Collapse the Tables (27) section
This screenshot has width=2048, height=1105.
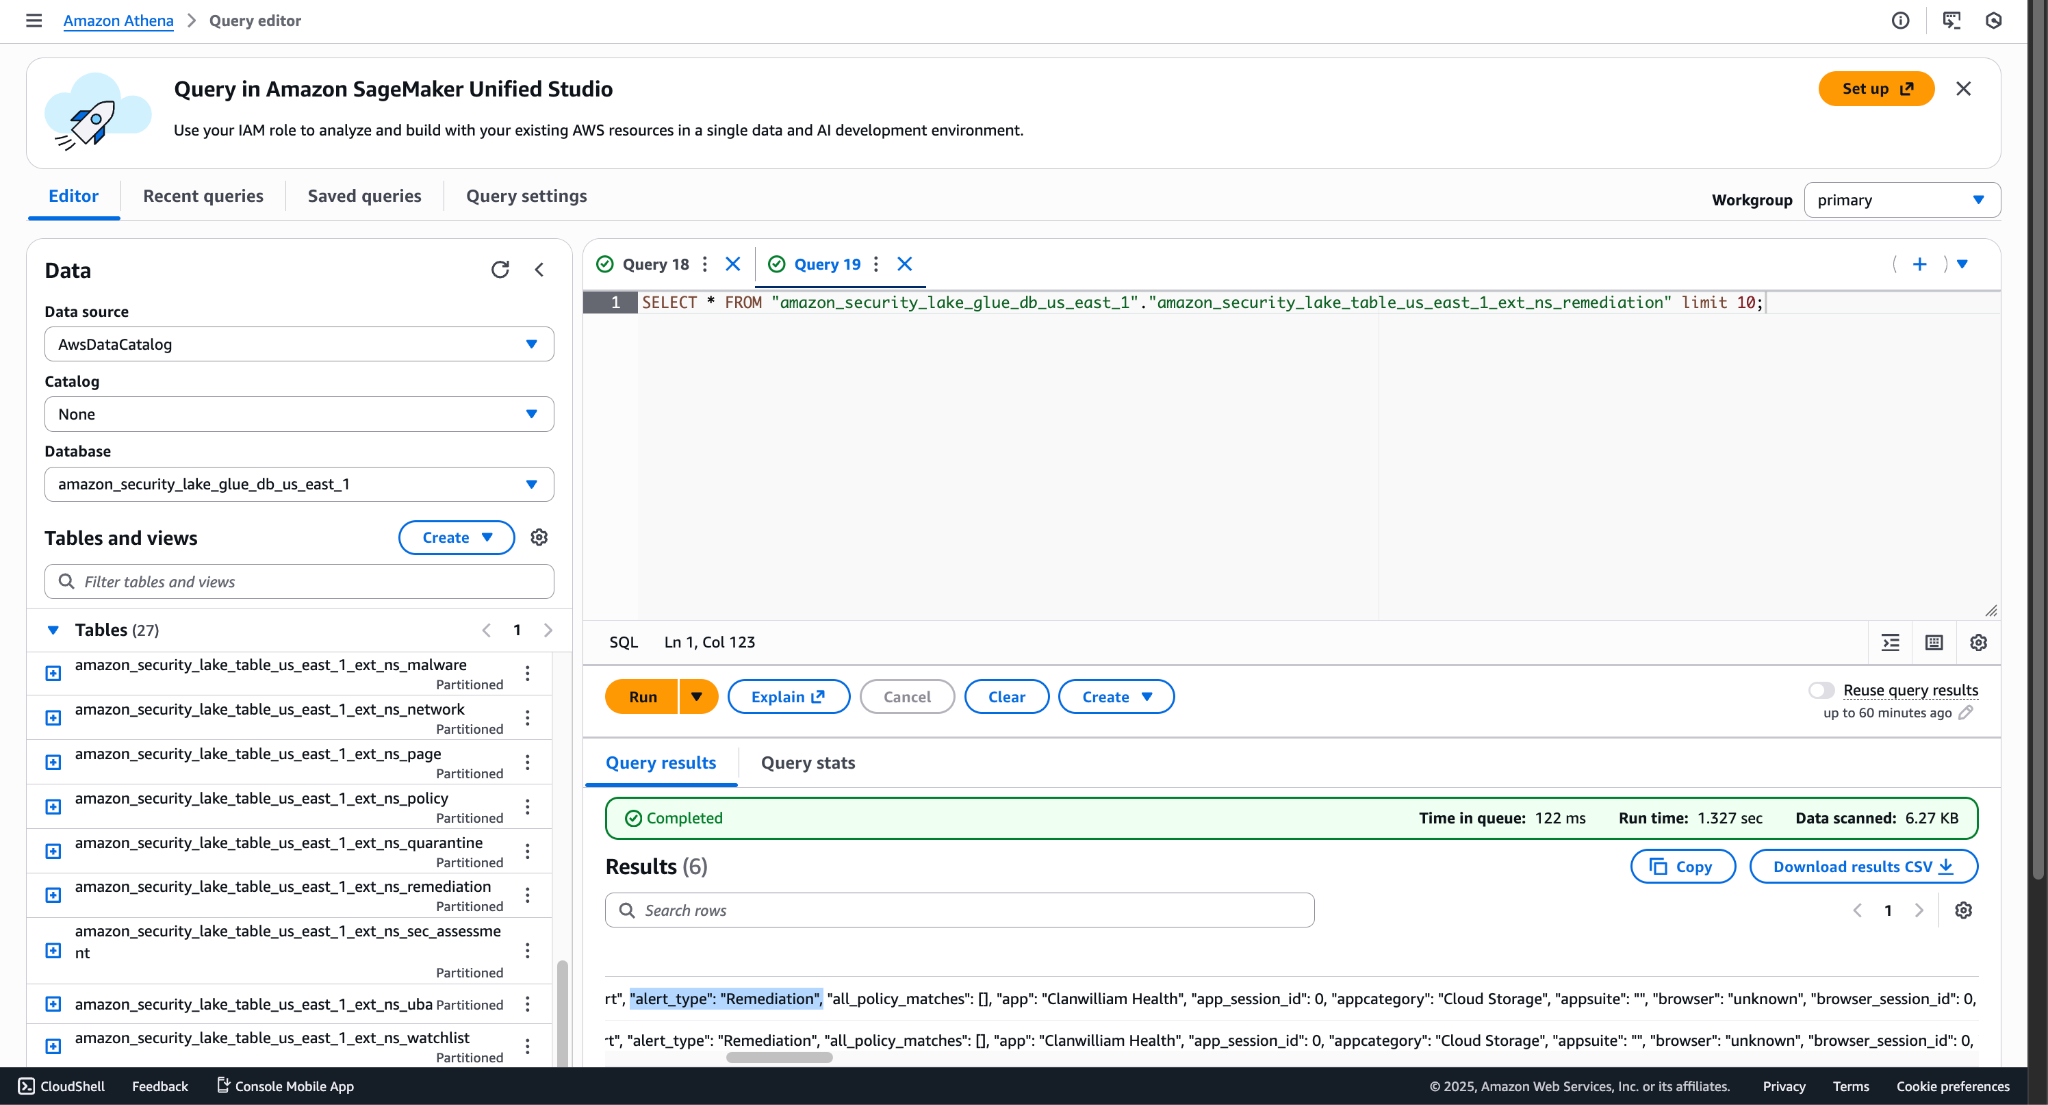tap(53, 630)
